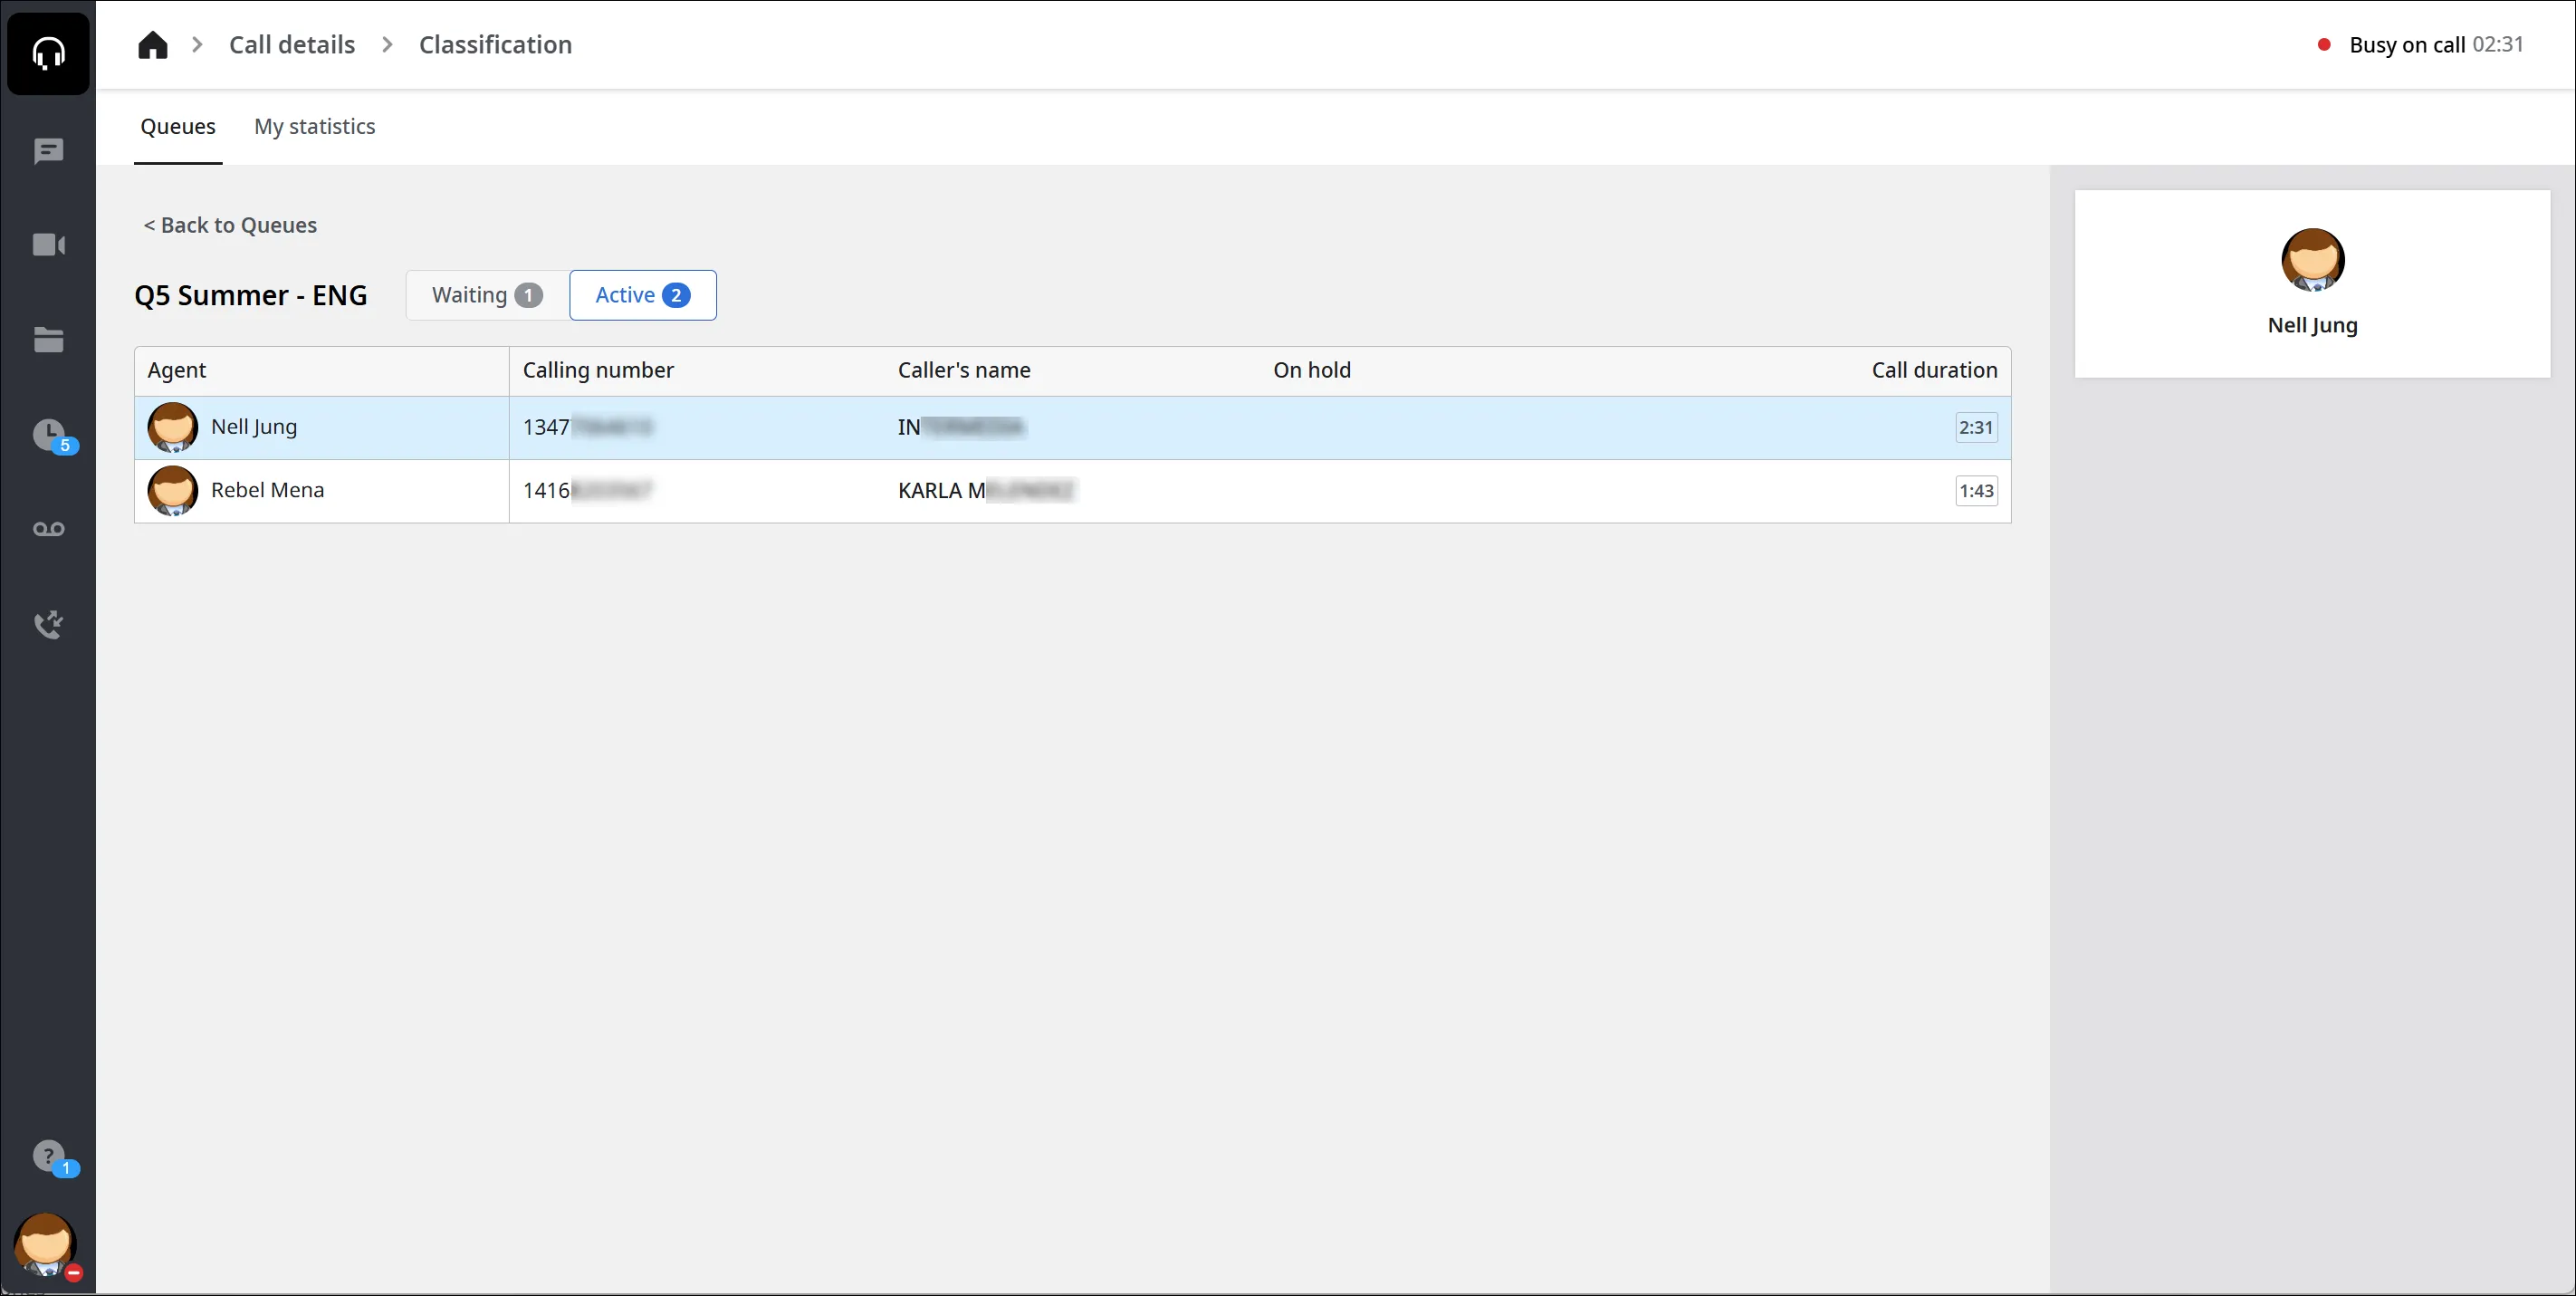2576x1296 pixels.
Task: Click Busy on call status text
Action: coord(2407,45)
